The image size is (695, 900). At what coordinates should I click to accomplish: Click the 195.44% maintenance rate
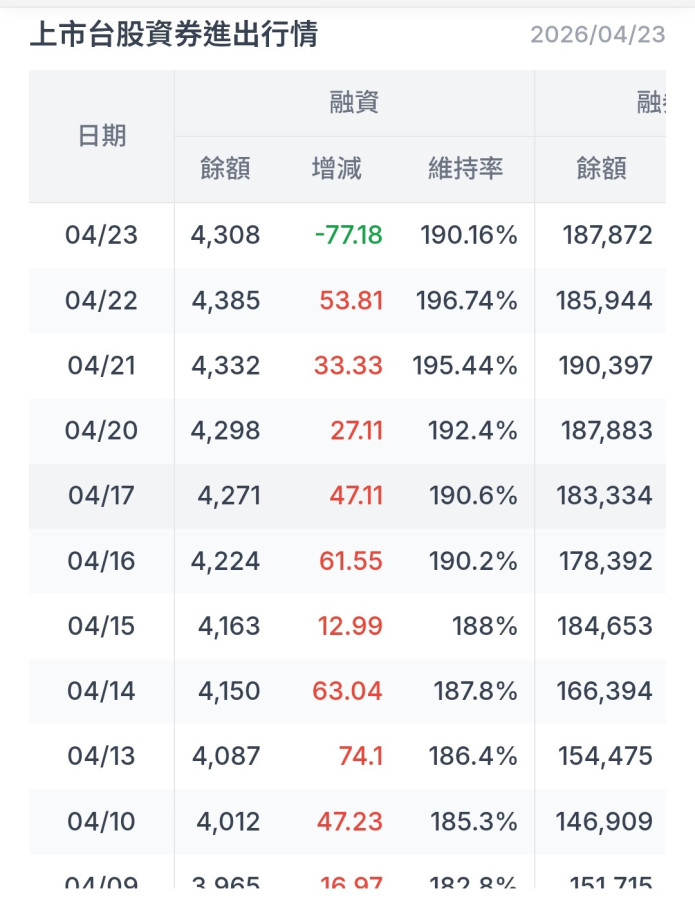coord(465,365)
